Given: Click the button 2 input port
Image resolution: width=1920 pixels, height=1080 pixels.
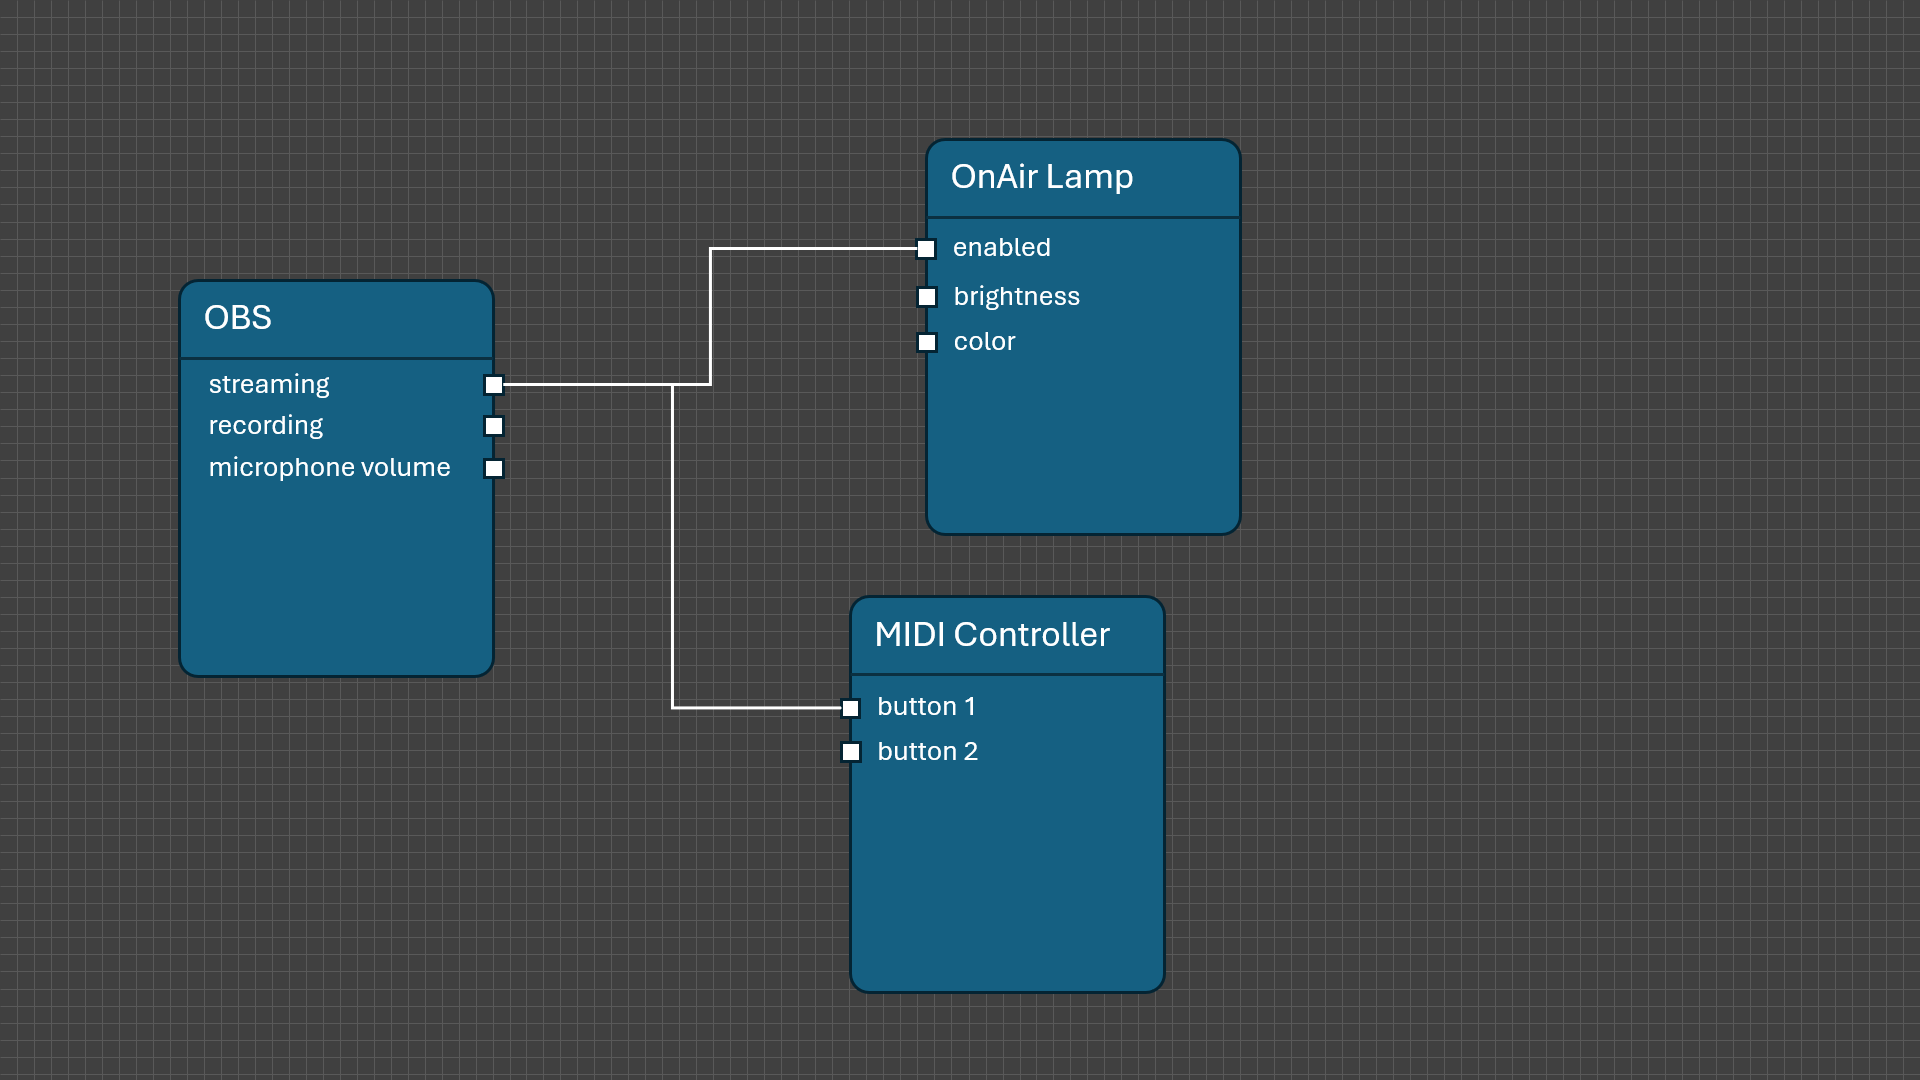Looking at the screenshot, I should 851,752.
